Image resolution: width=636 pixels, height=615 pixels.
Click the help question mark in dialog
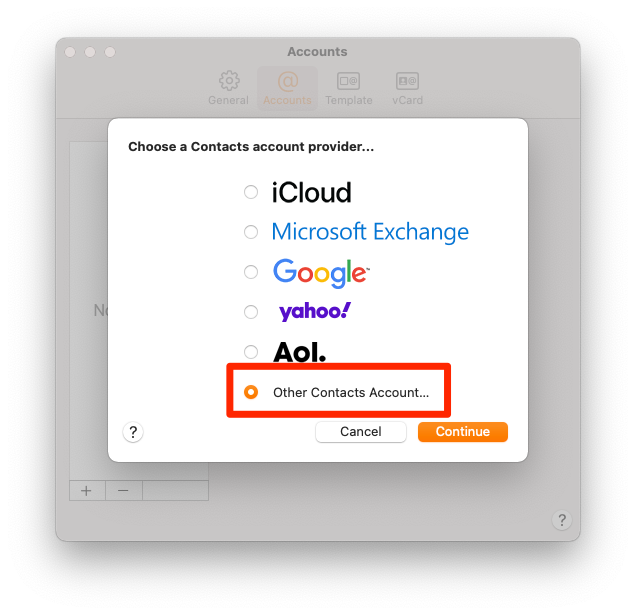coord(133,432)
